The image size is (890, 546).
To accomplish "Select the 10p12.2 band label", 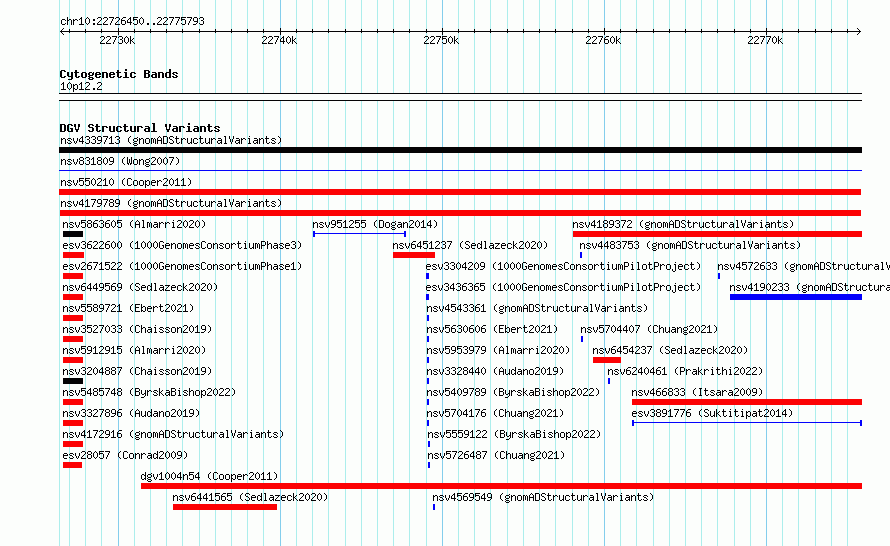I will click(x=81, y=86).
